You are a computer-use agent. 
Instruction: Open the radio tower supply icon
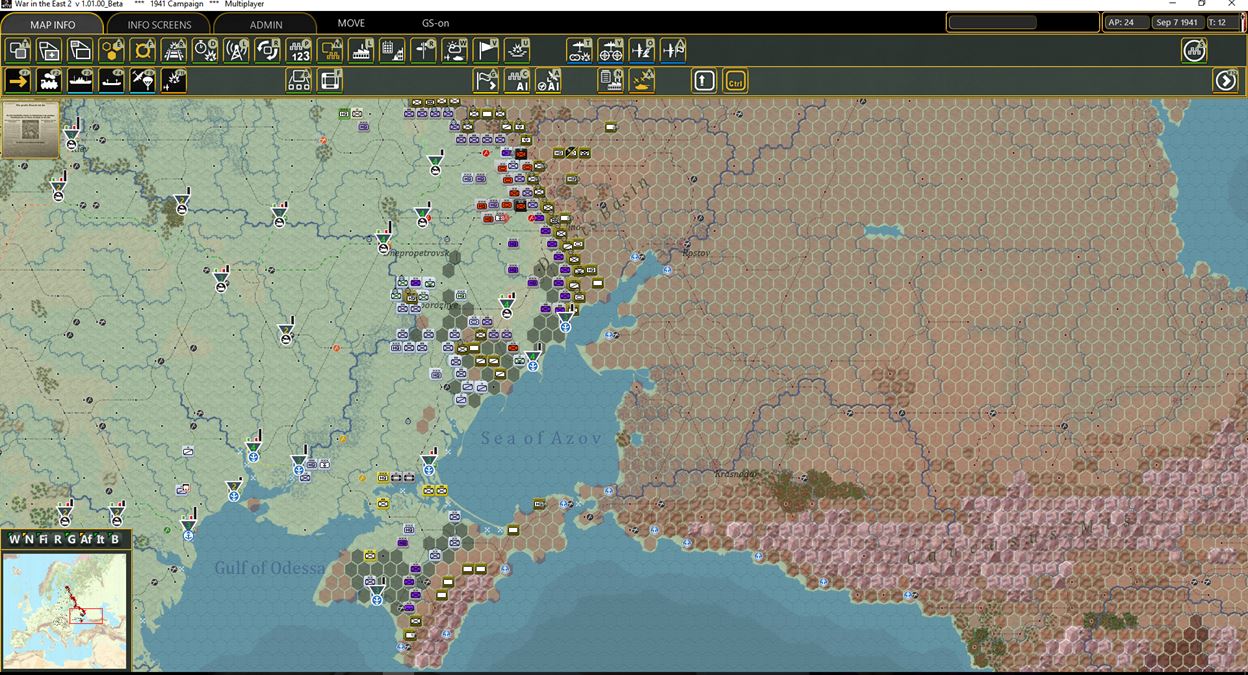click(x=236, y=49)
